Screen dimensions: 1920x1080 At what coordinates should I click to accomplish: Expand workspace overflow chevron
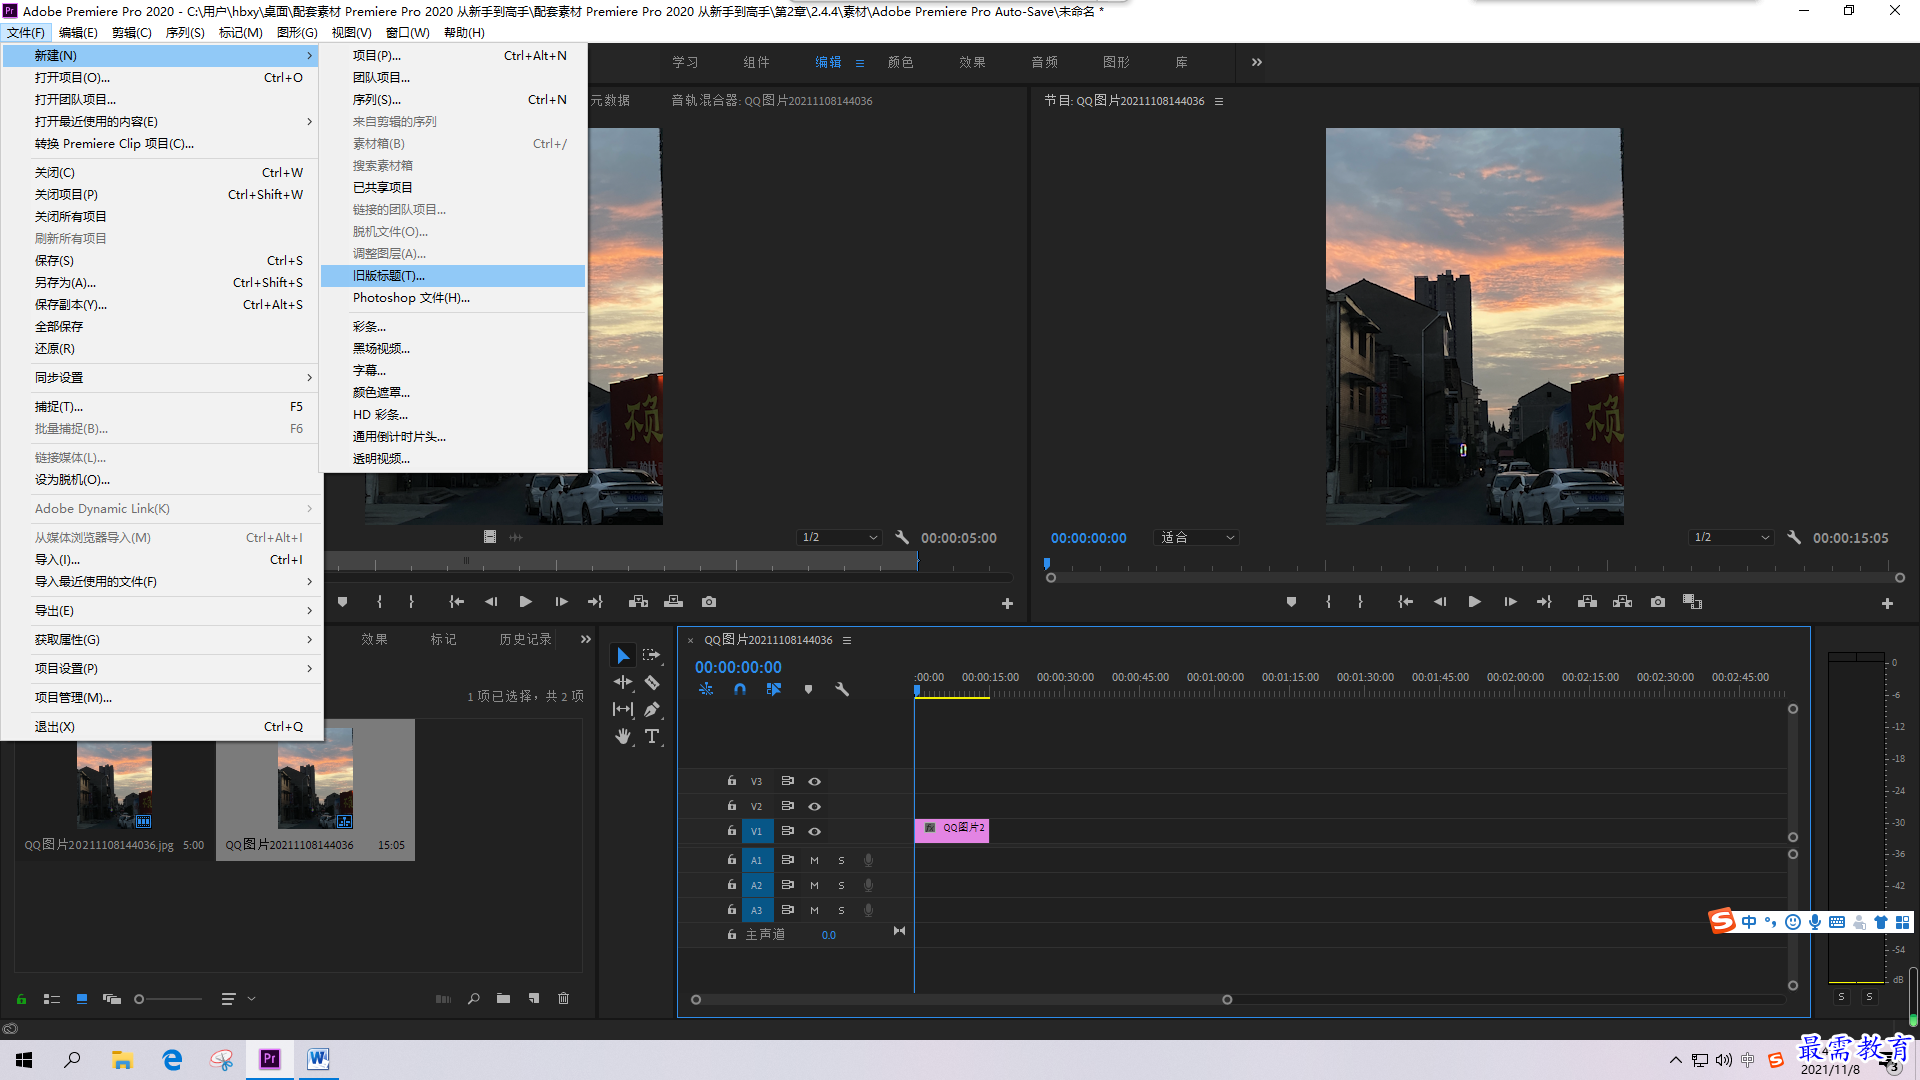tap(1257, 62)
